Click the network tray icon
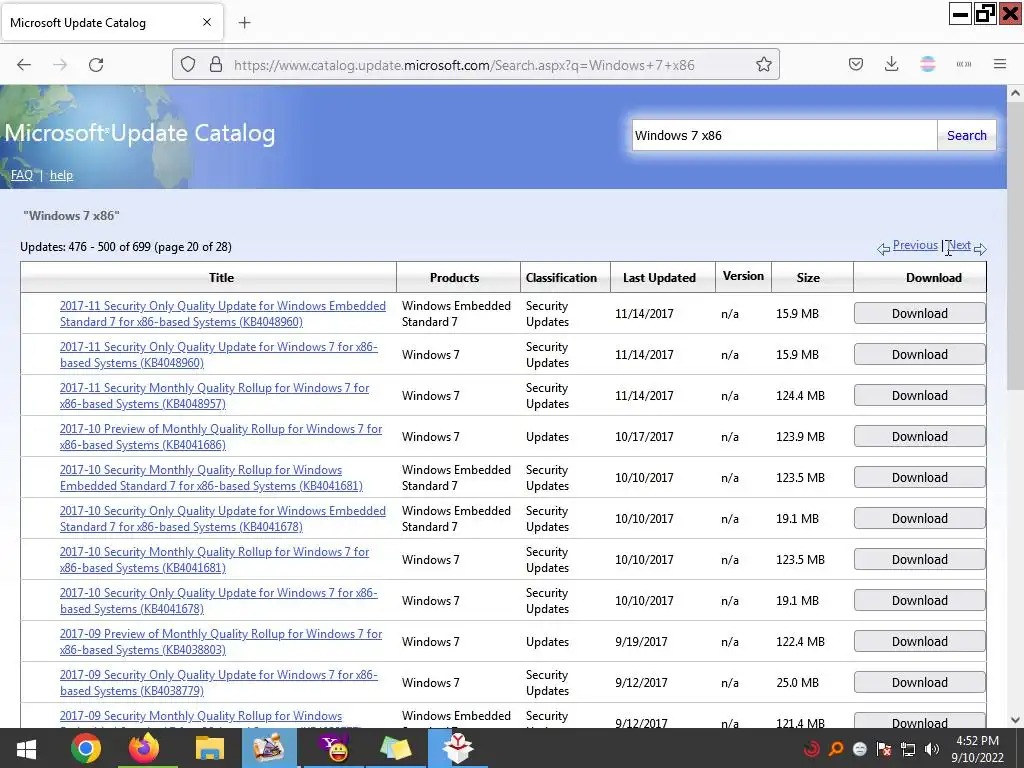This screenshot has height=768, width=1024. click(908, 749)
